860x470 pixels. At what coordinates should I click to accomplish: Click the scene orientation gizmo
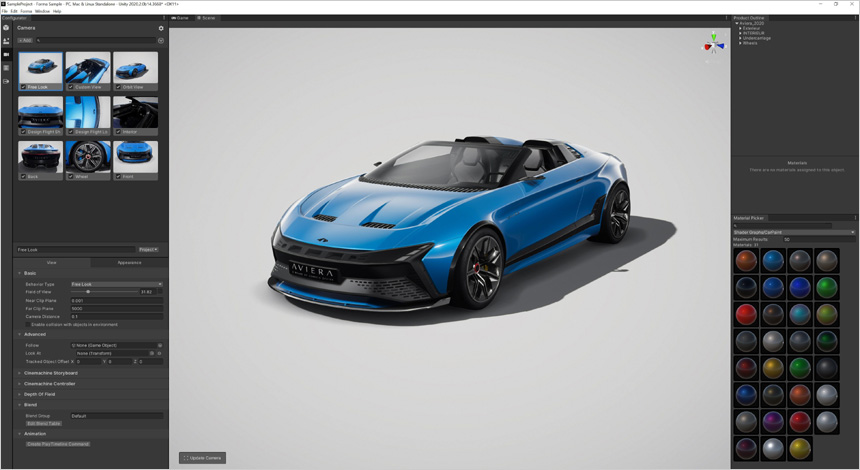coord(713,45)
